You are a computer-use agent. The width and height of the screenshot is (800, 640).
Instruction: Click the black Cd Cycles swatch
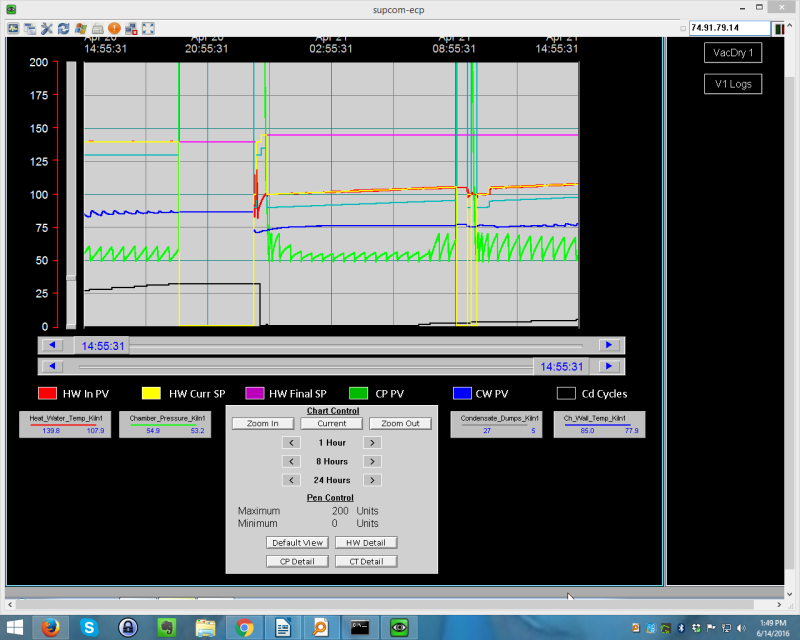tap(566, 393)
